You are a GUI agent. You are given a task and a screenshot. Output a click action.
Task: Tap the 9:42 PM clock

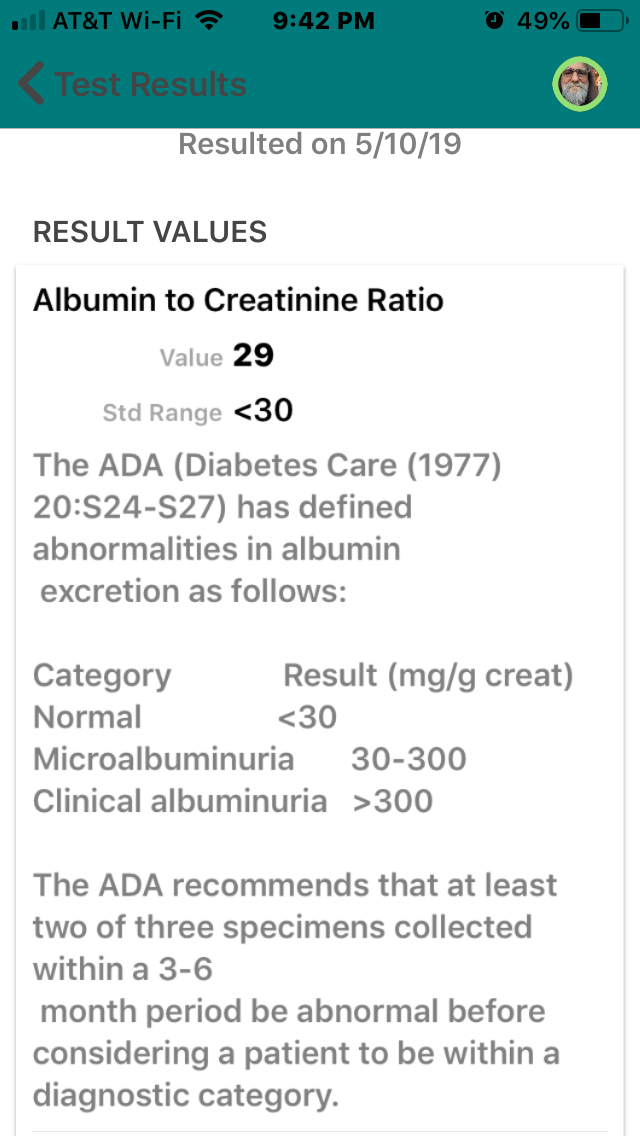(323, 21)
